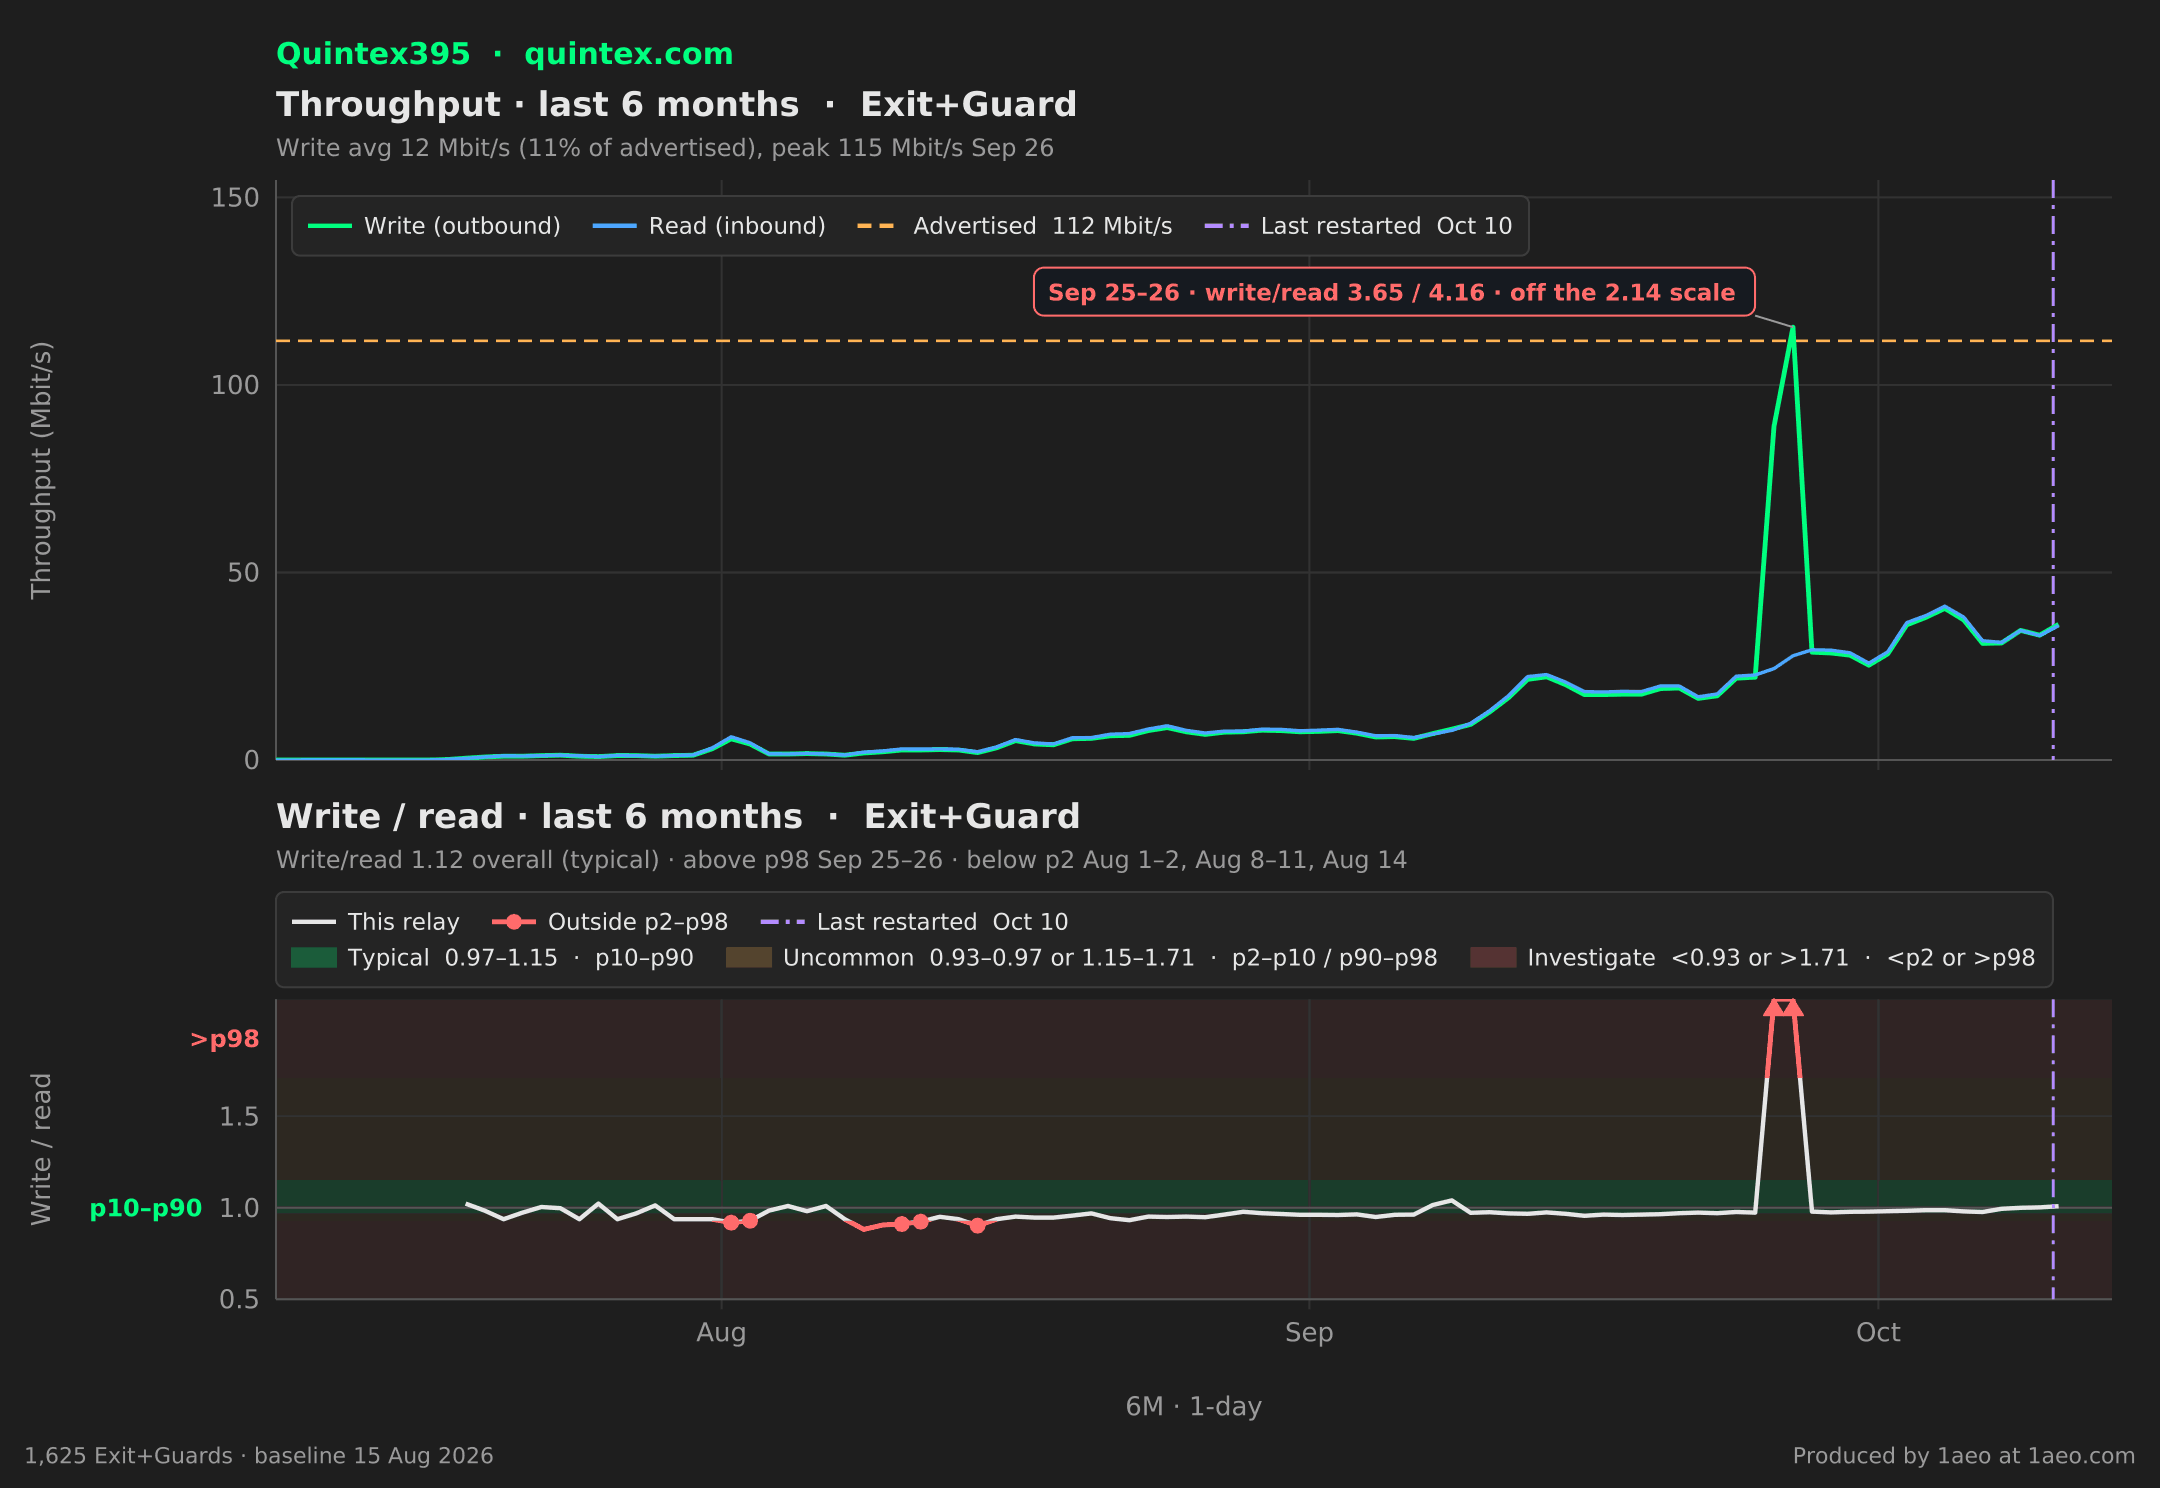Click the Sep x-axis label
Image resolution: width=2160 pixels, height=1488 pixels.
pos(1309,1333)
